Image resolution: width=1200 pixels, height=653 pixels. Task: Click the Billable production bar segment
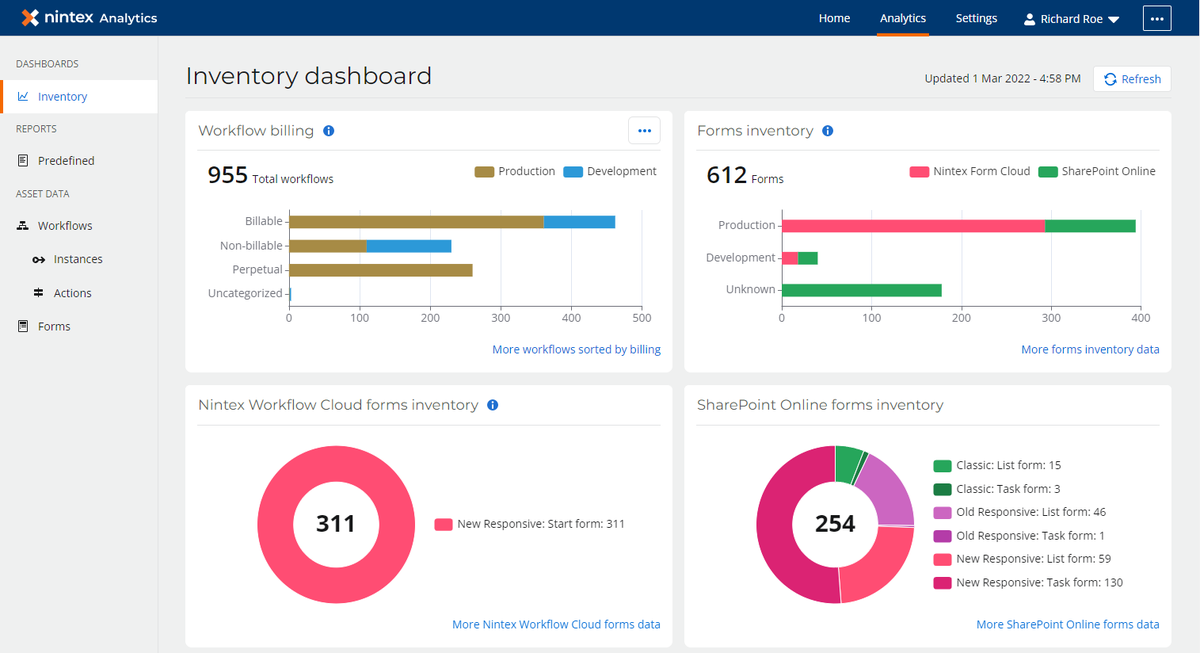tap(416, 222)
